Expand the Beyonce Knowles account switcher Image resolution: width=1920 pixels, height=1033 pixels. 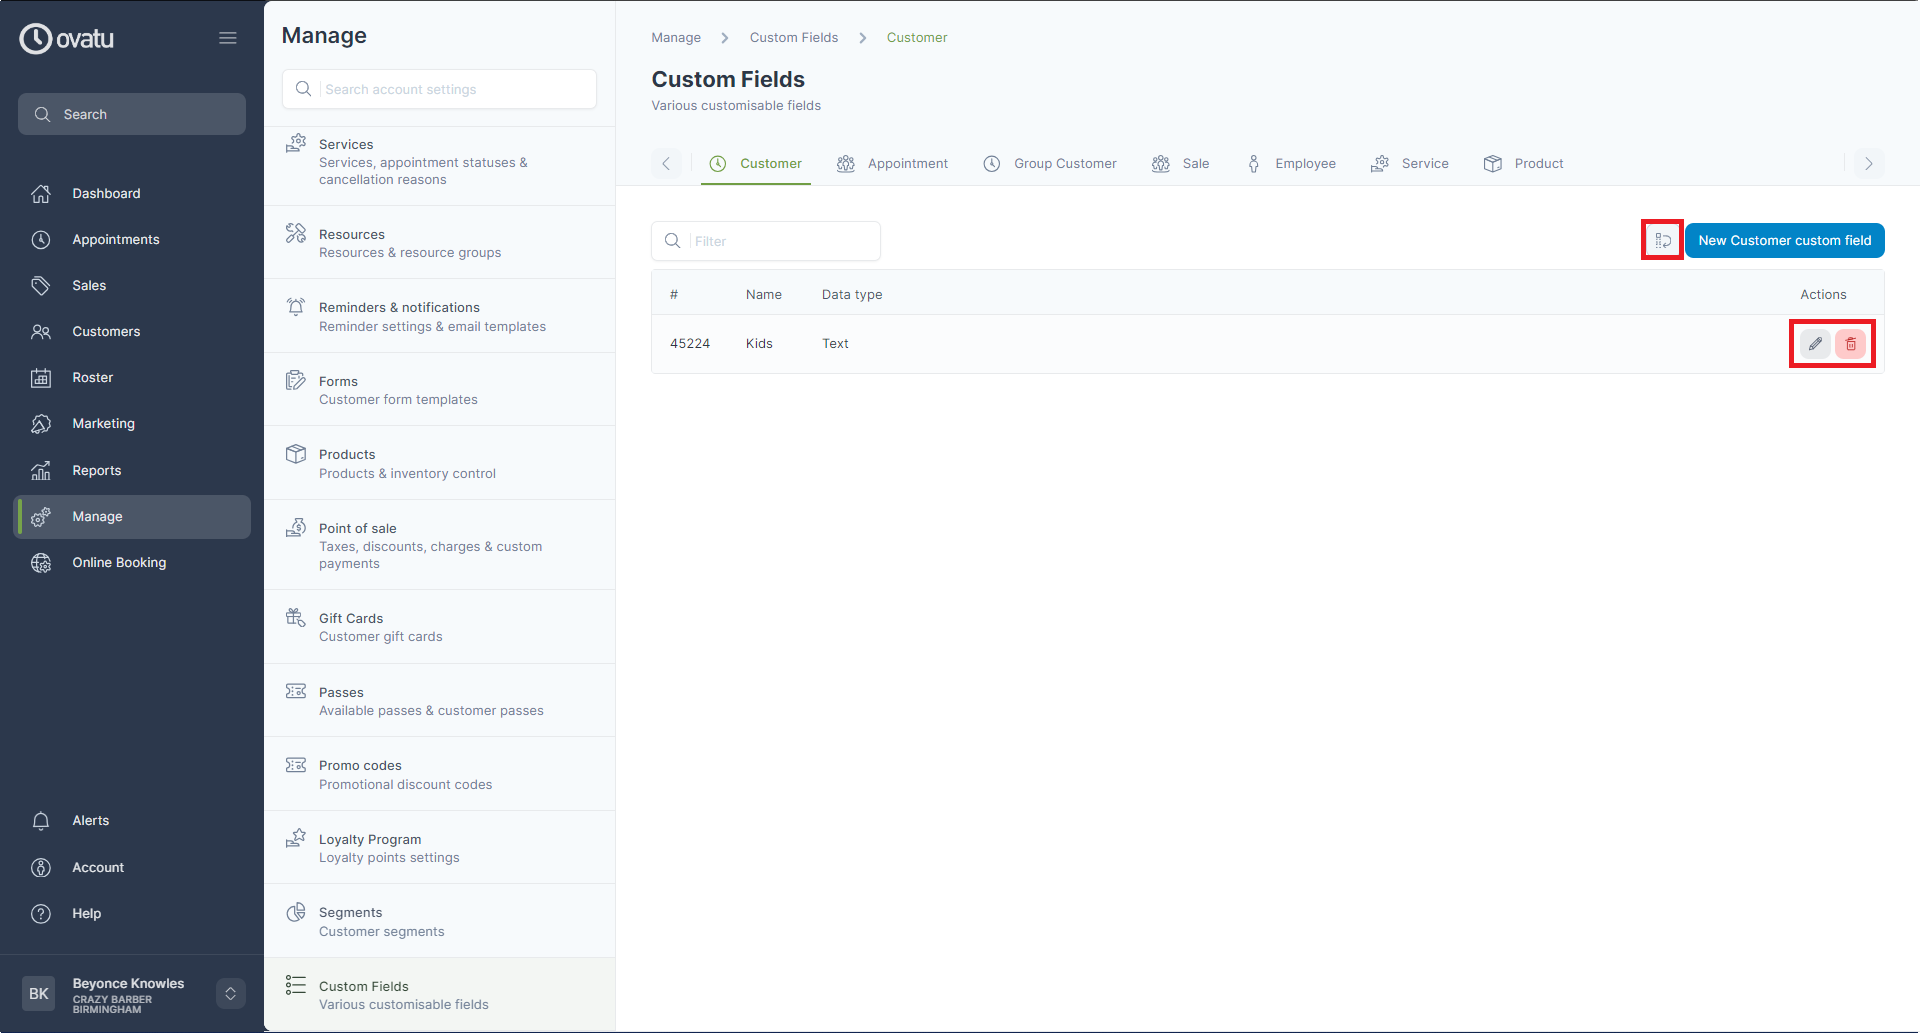230,993
